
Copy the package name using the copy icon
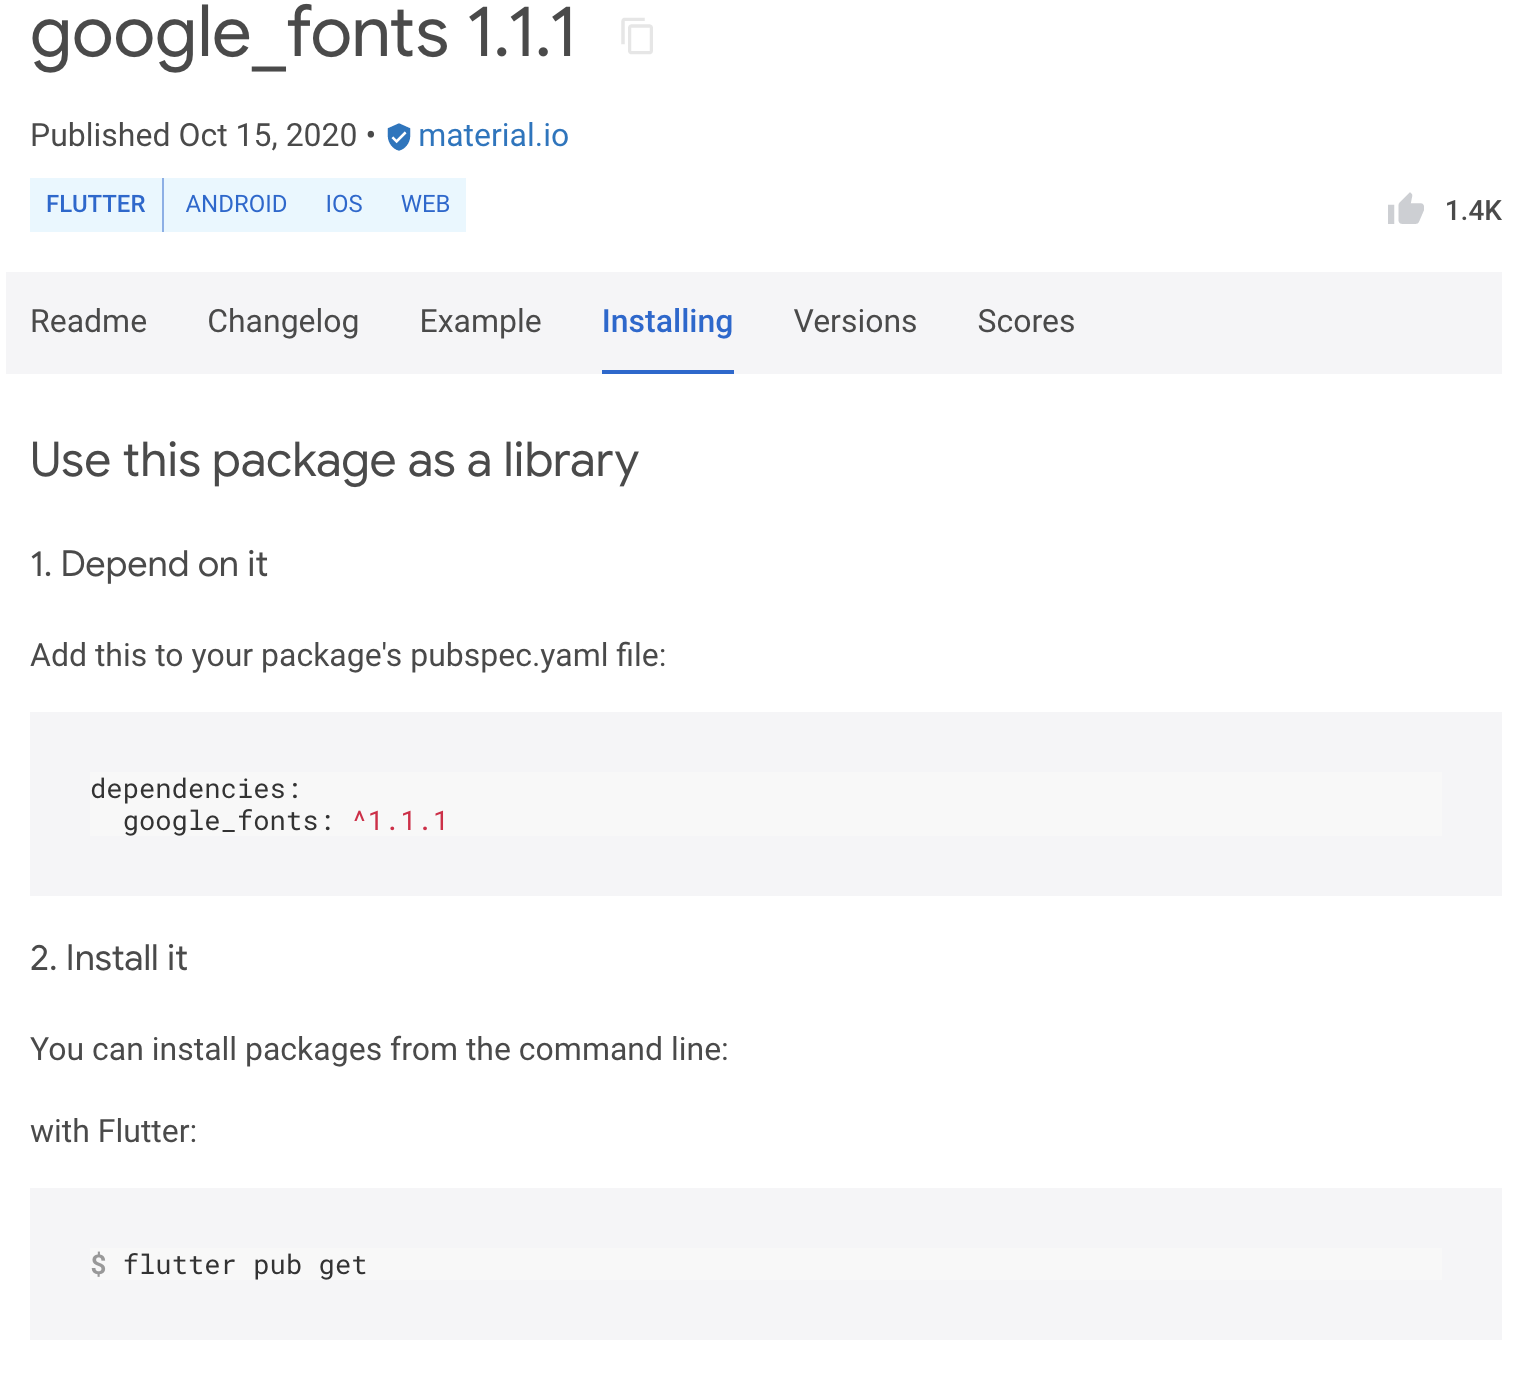637,36
